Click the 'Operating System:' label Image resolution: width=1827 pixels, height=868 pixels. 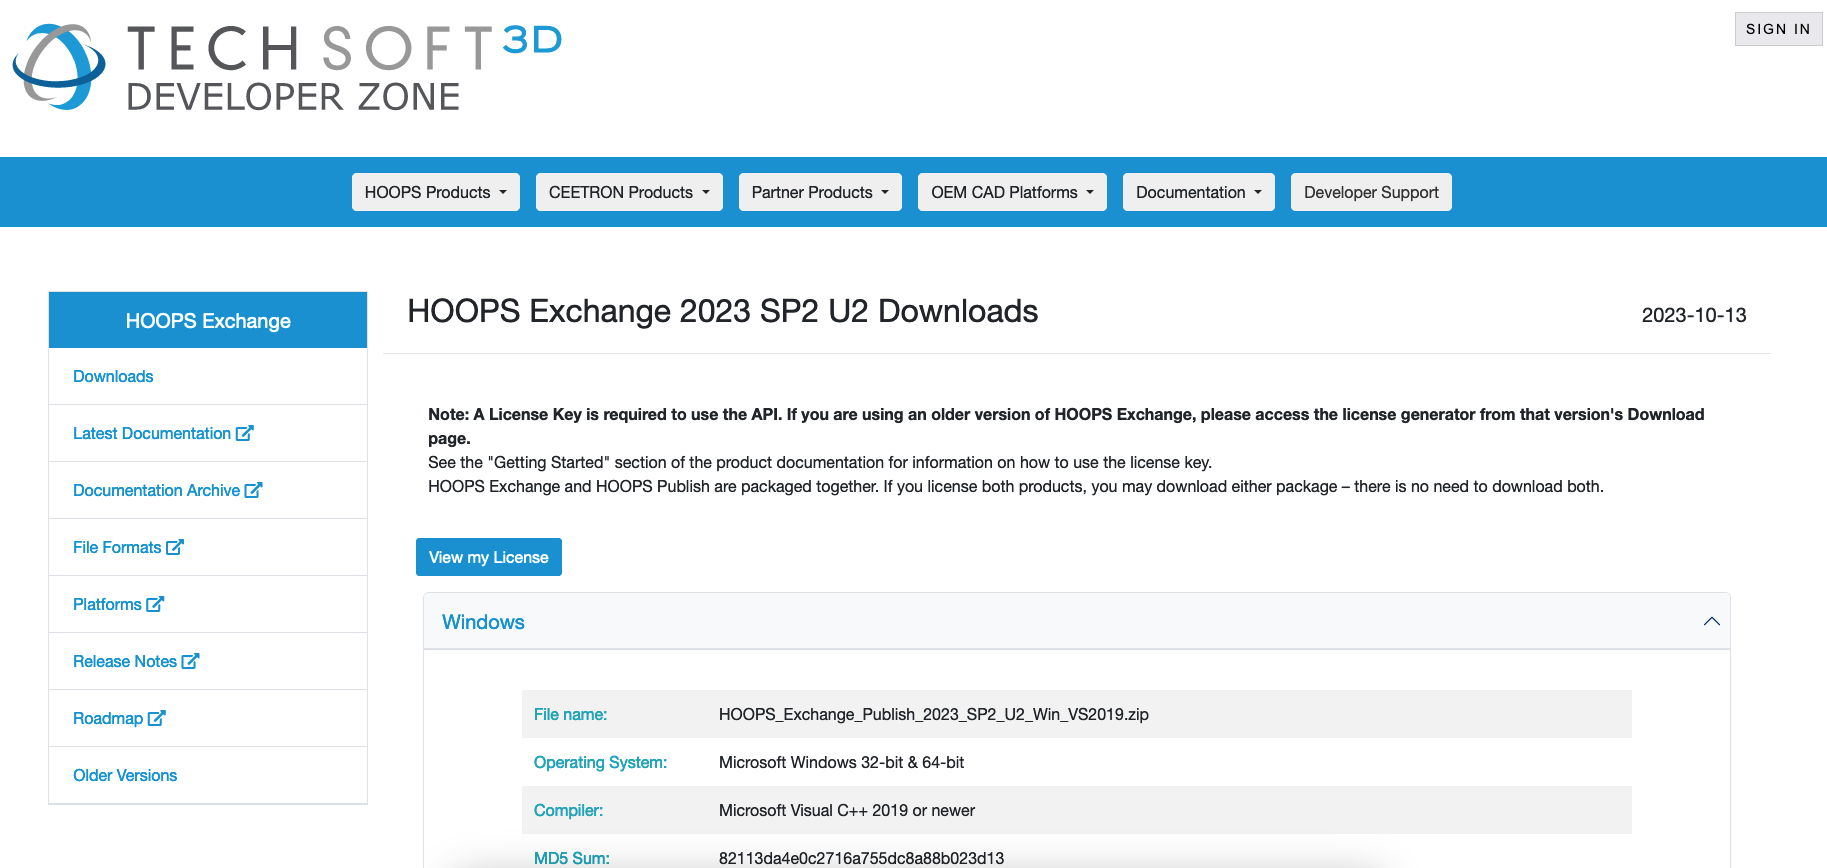(x=600, y=762)
